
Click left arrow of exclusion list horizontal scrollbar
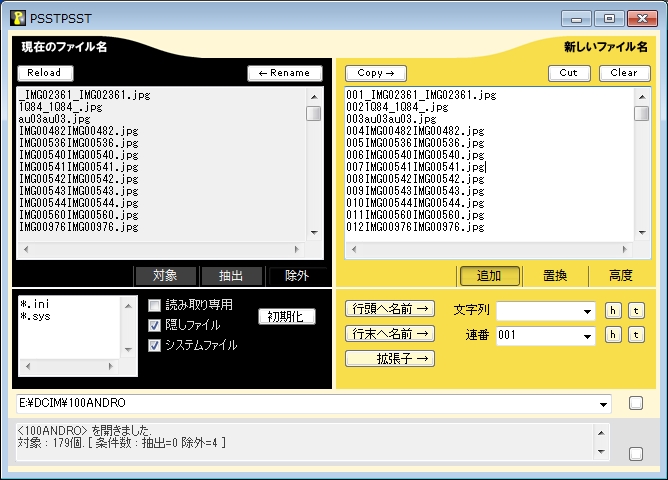coord(28,366)
